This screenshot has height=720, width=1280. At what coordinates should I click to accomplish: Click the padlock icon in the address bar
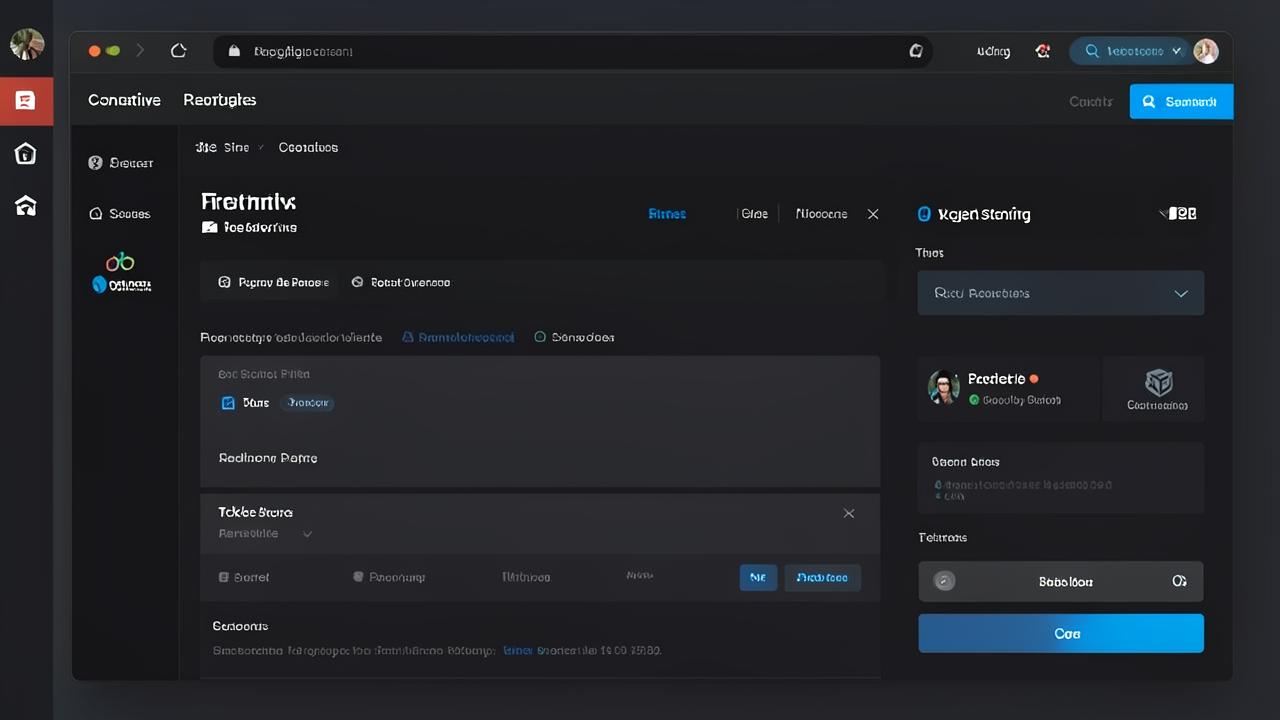pos(235,51)
